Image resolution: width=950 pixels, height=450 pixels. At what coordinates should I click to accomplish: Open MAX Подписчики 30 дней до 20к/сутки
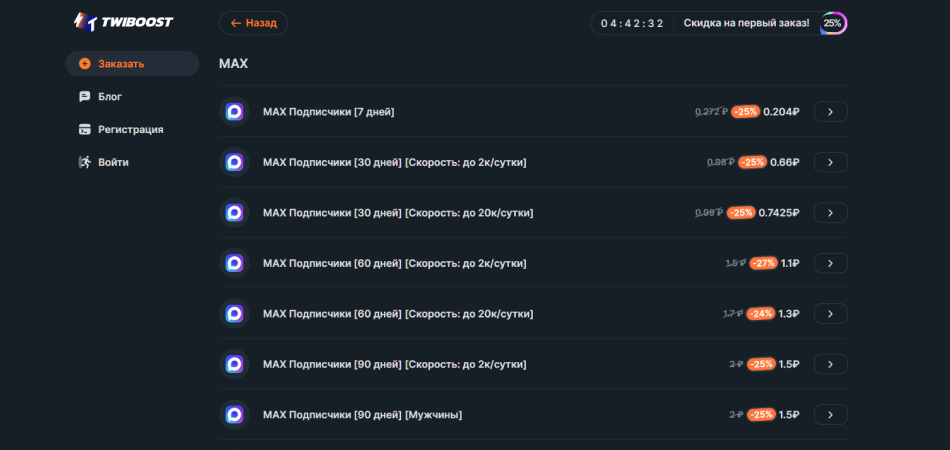point(397,213)
